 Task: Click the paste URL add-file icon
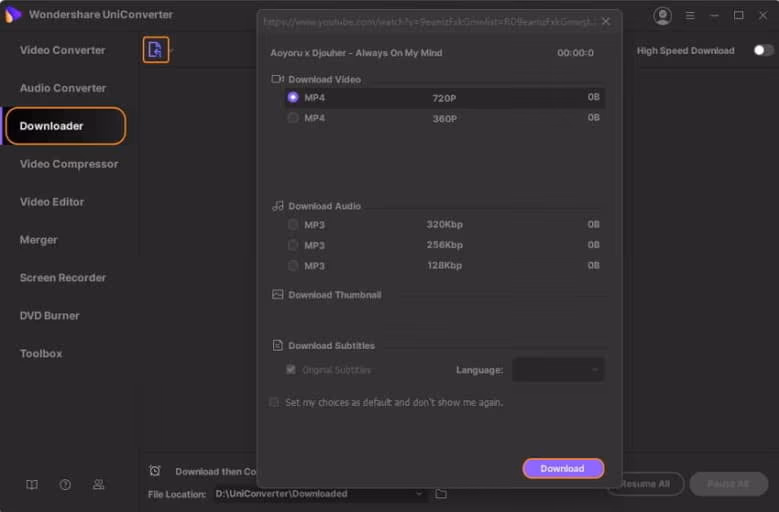coord(156,50)
